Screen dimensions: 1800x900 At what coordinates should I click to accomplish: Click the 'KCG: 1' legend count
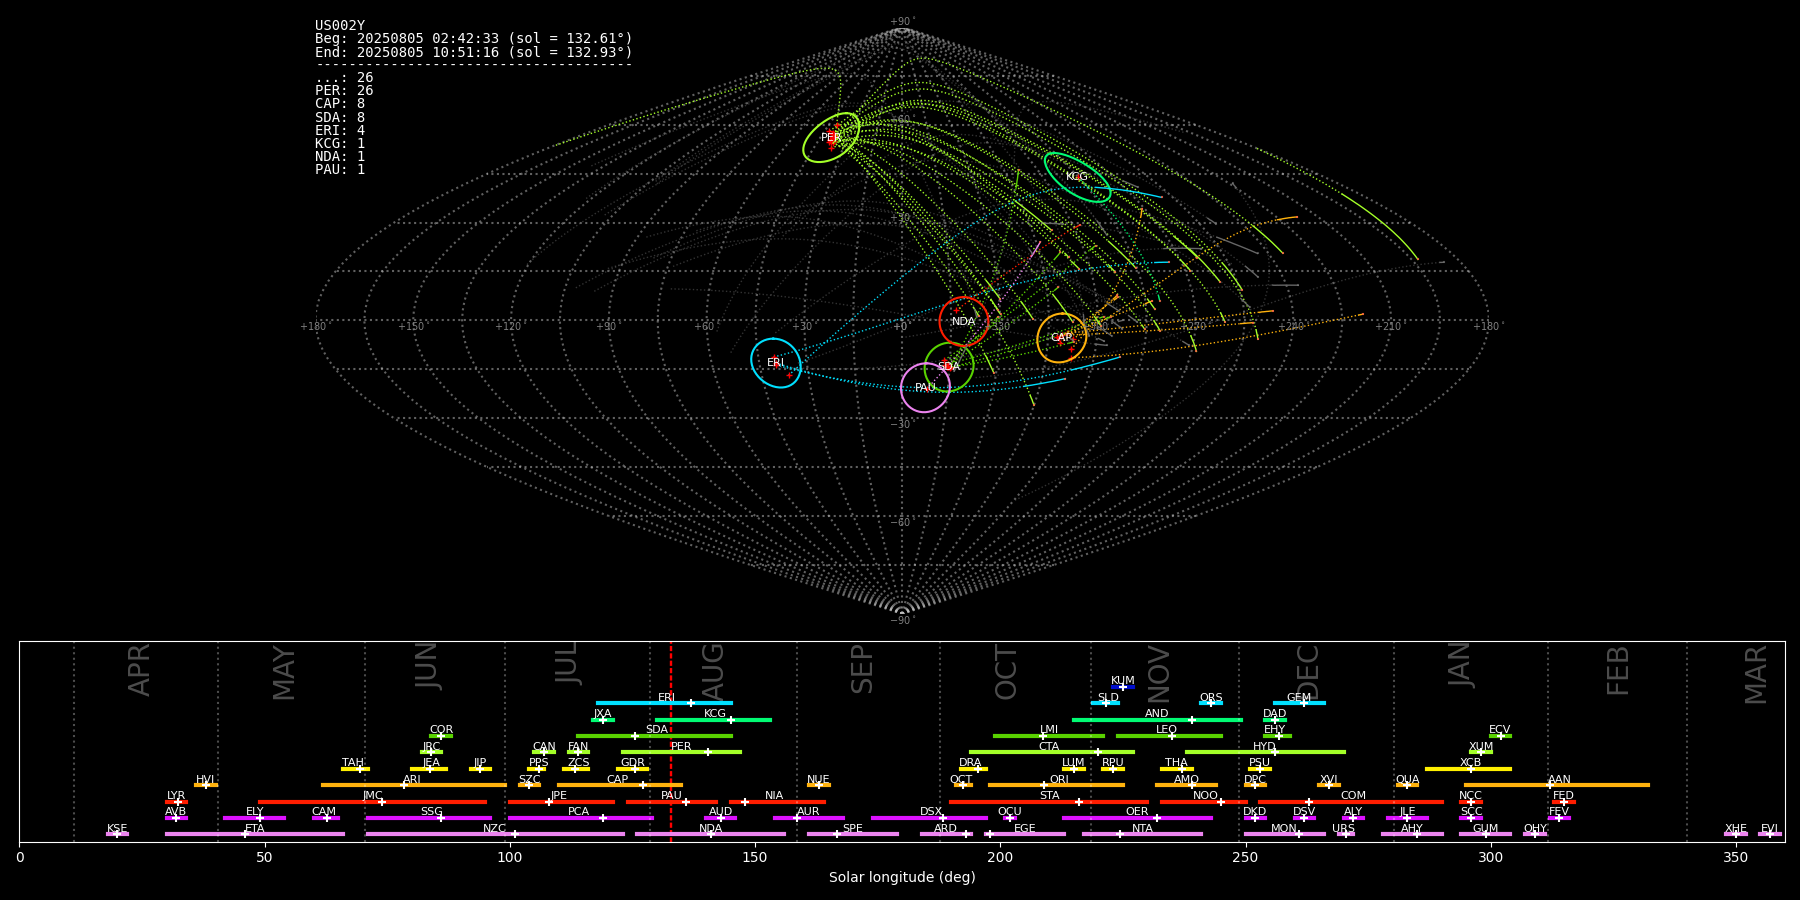340,144
